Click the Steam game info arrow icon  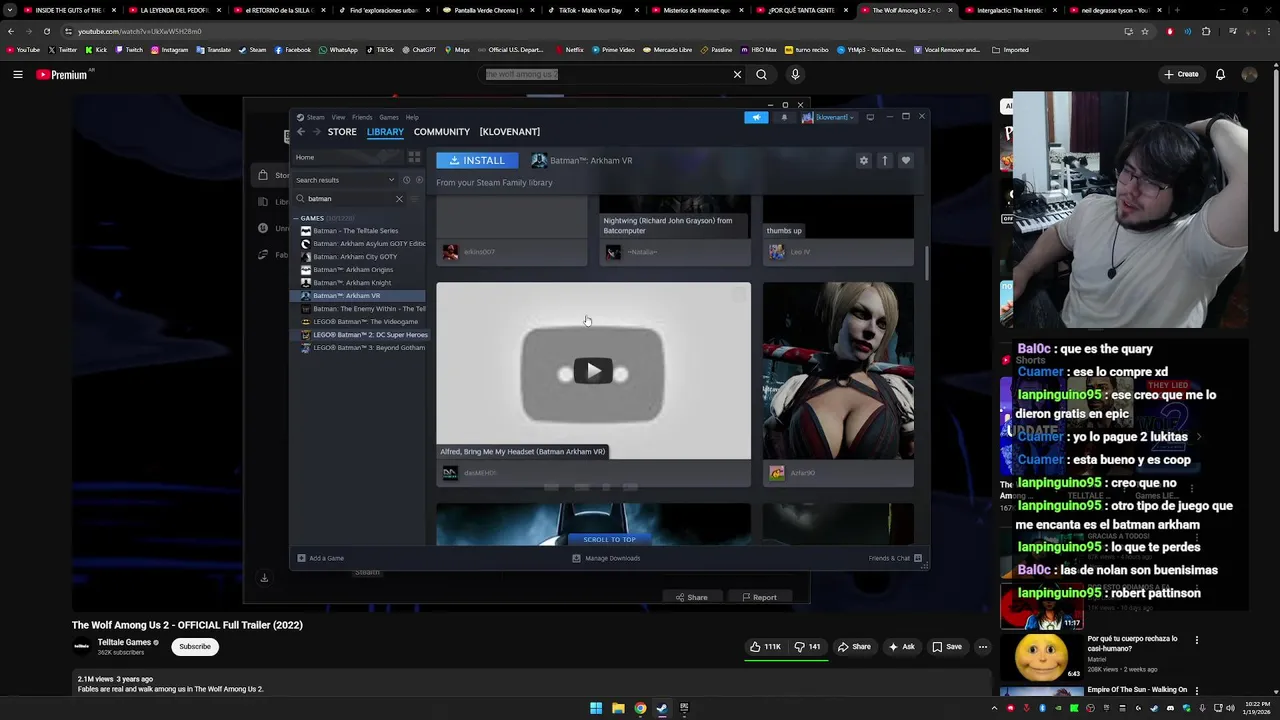885,160
